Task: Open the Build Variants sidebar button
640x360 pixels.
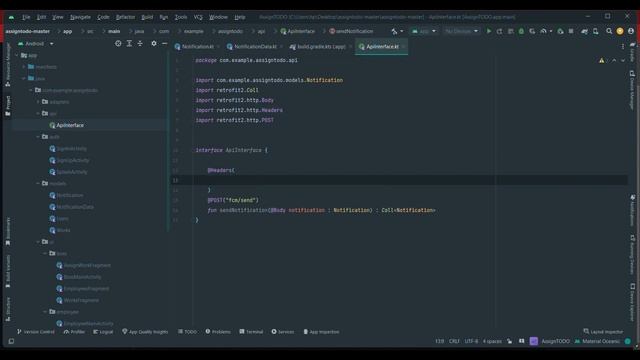Action: point(8,271)
